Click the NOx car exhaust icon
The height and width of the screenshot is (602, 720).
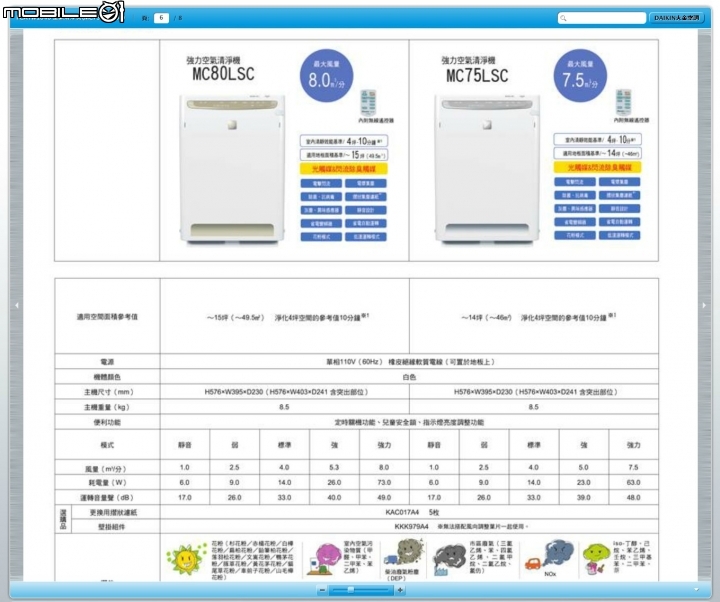point(549,555)
